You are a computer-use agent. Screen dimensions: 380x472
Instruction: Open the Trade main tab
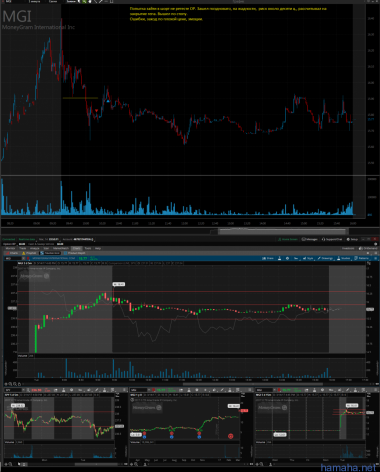pos(22,248)
